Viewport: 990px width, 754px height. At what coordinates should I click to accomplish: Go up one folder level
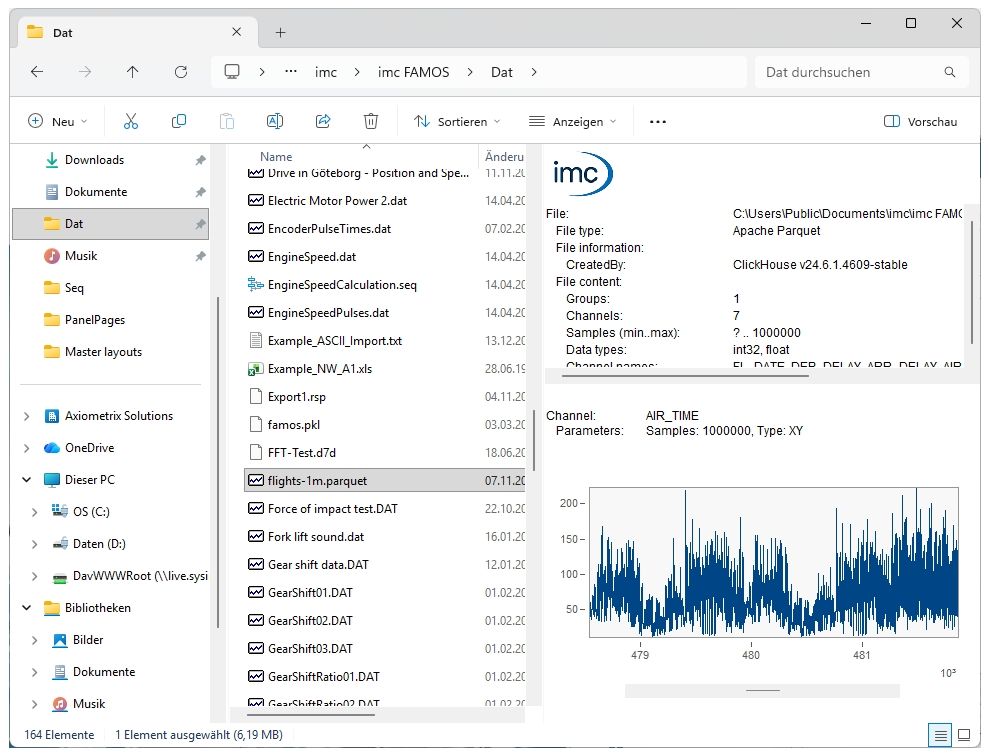pos(133,72)
